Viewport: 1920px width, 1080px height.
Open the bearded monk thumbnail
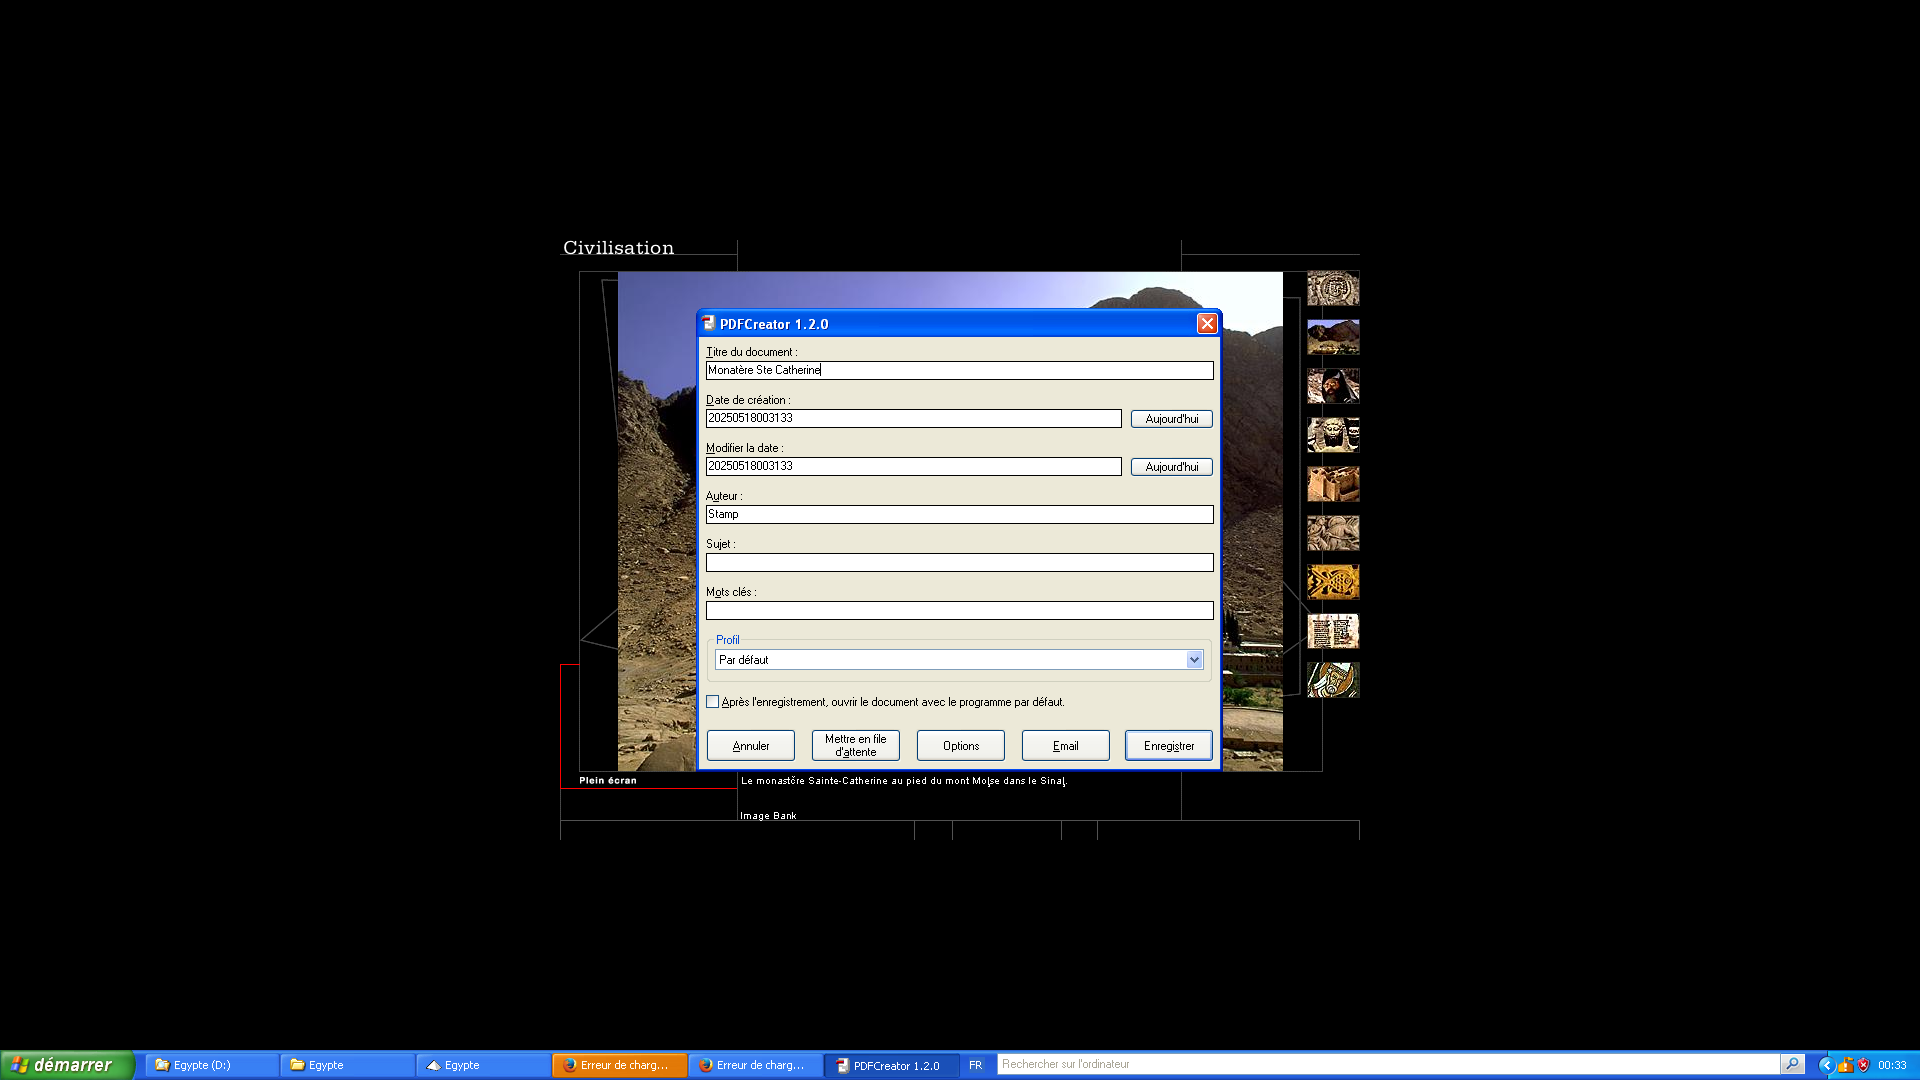[1333, 386]
